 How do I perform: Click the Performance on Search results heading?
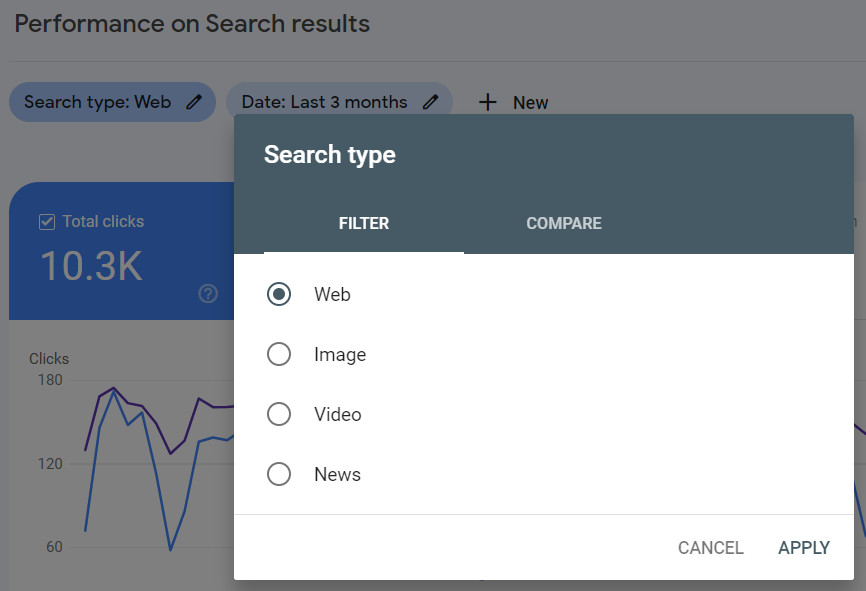192,24
